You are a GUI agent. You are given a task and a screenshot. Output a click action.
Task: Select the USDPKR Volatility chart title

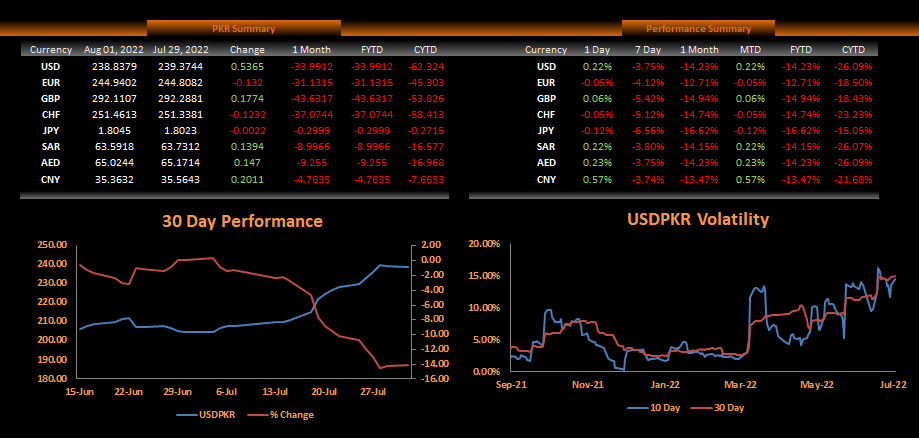tap(697, 219)
